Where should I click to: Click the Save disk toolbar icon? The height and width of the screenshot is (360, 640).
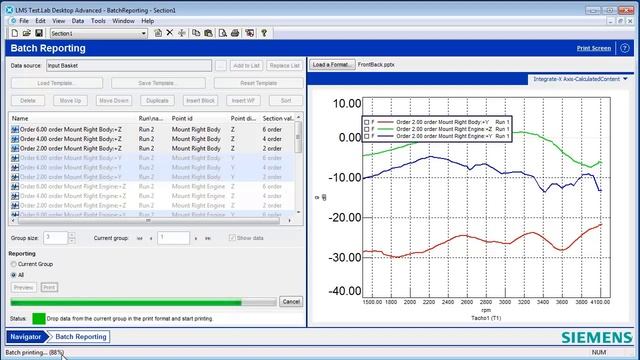click(39, 33)
